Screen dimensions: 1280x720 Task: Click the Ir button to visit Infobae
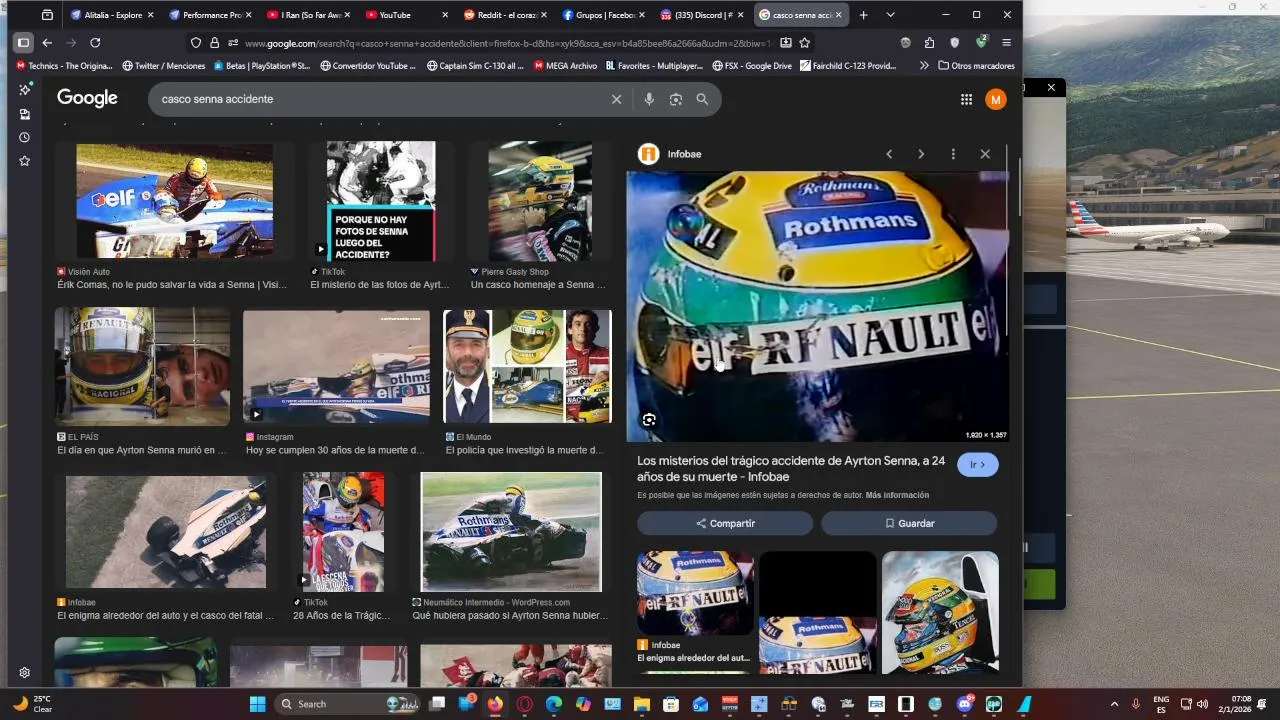[977, 465]
